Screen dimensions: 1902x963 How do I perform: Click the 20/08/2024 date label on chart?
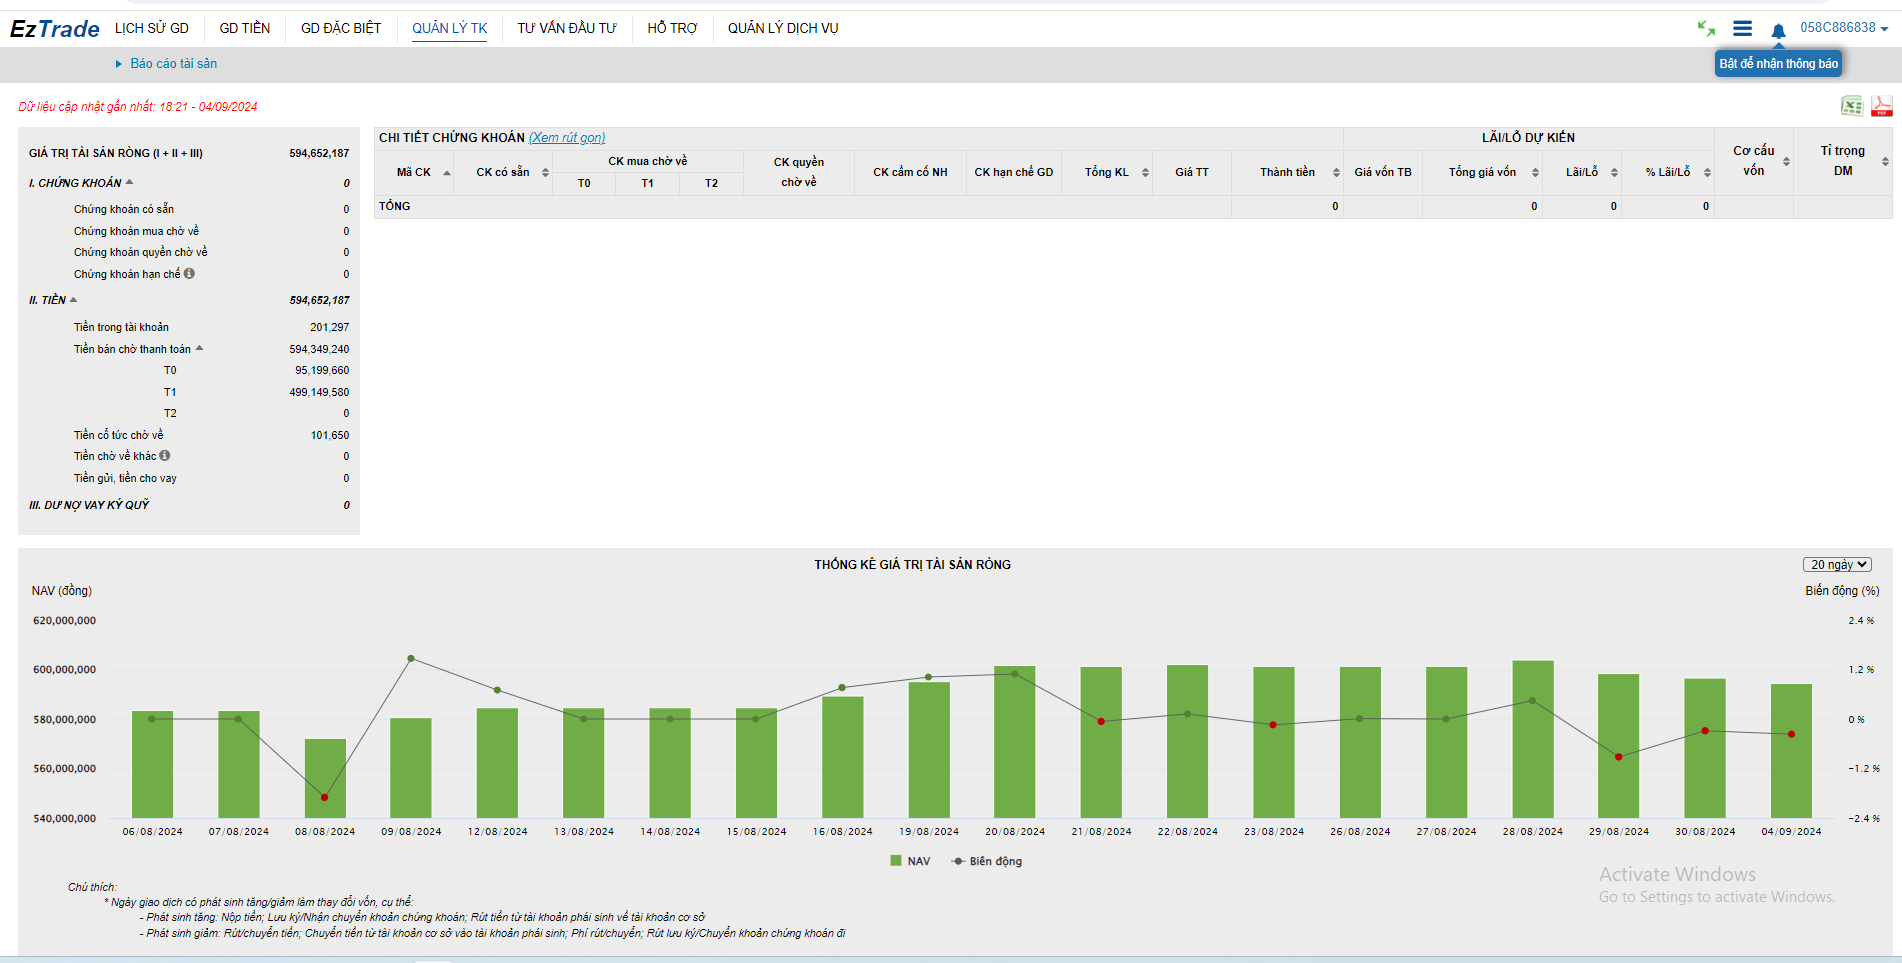click(x=1015, y=831)
